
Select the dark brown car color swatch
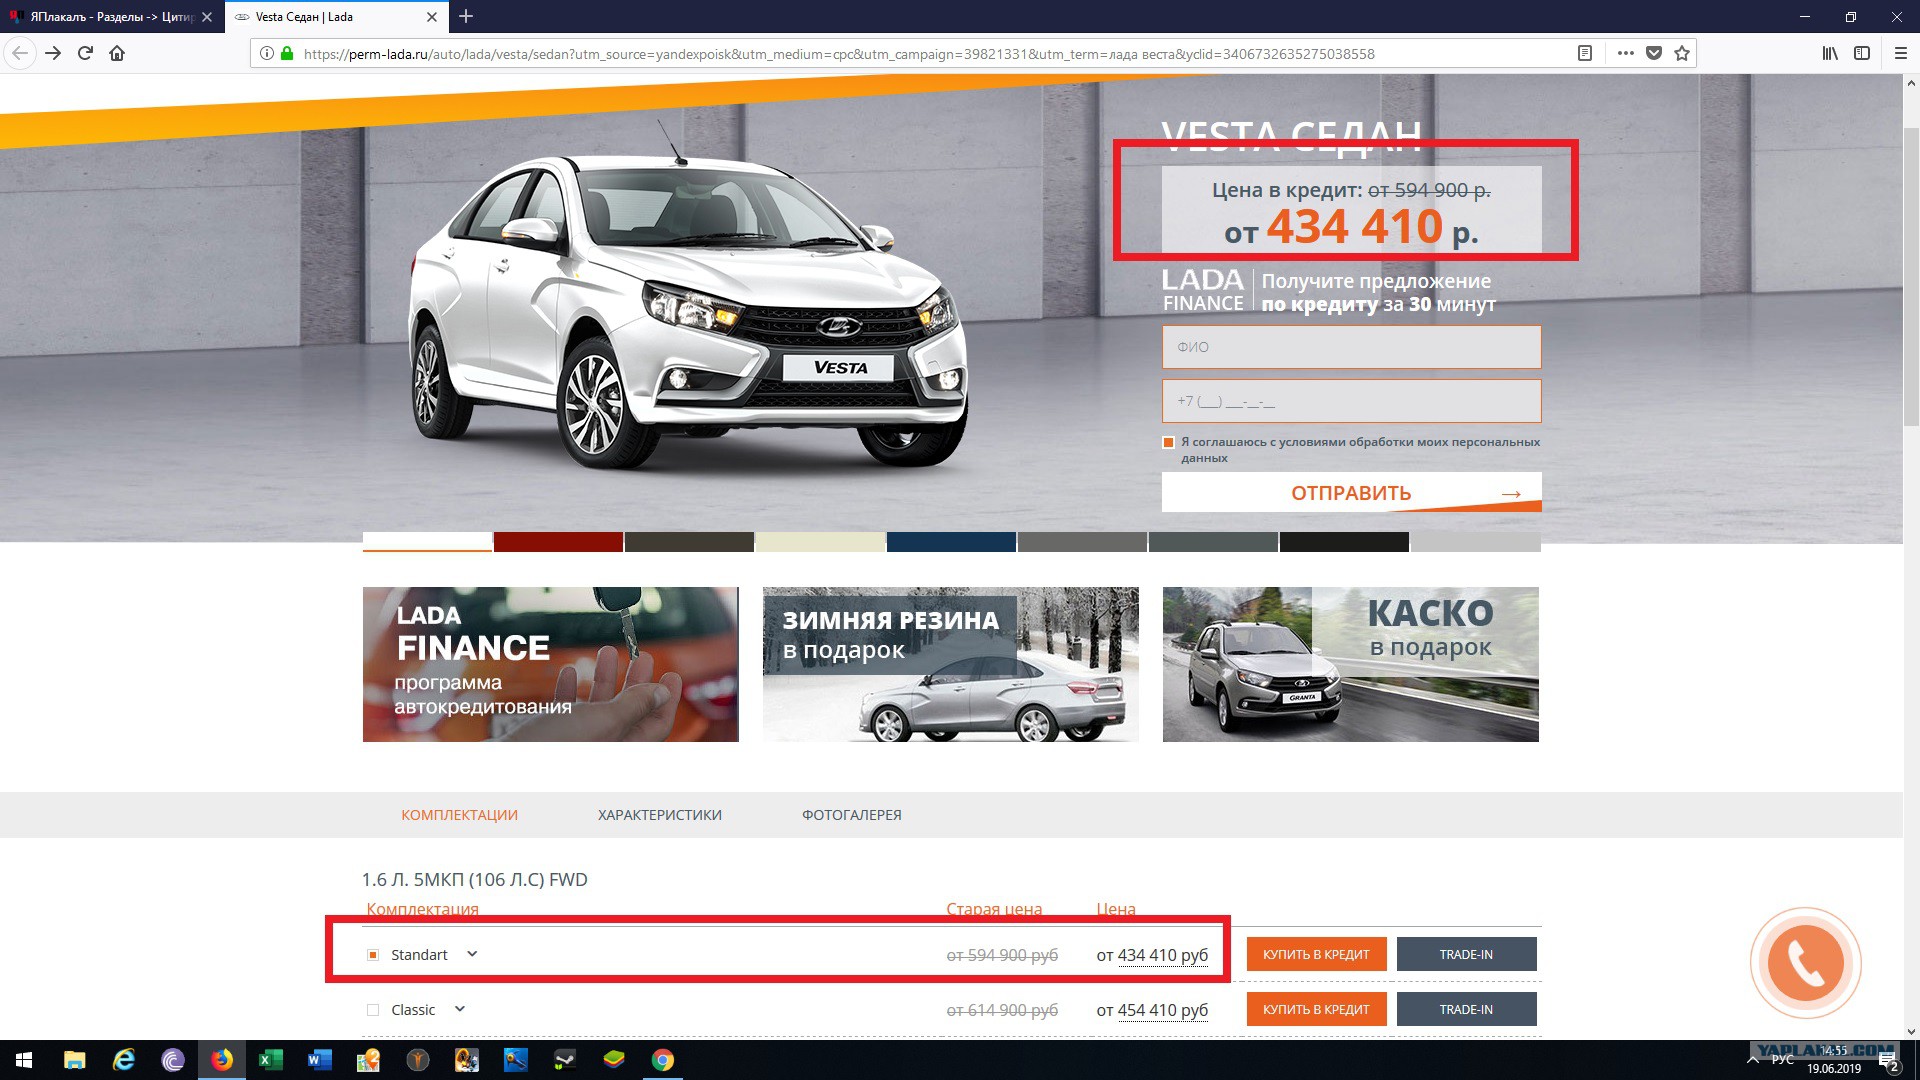coord(689,542)
